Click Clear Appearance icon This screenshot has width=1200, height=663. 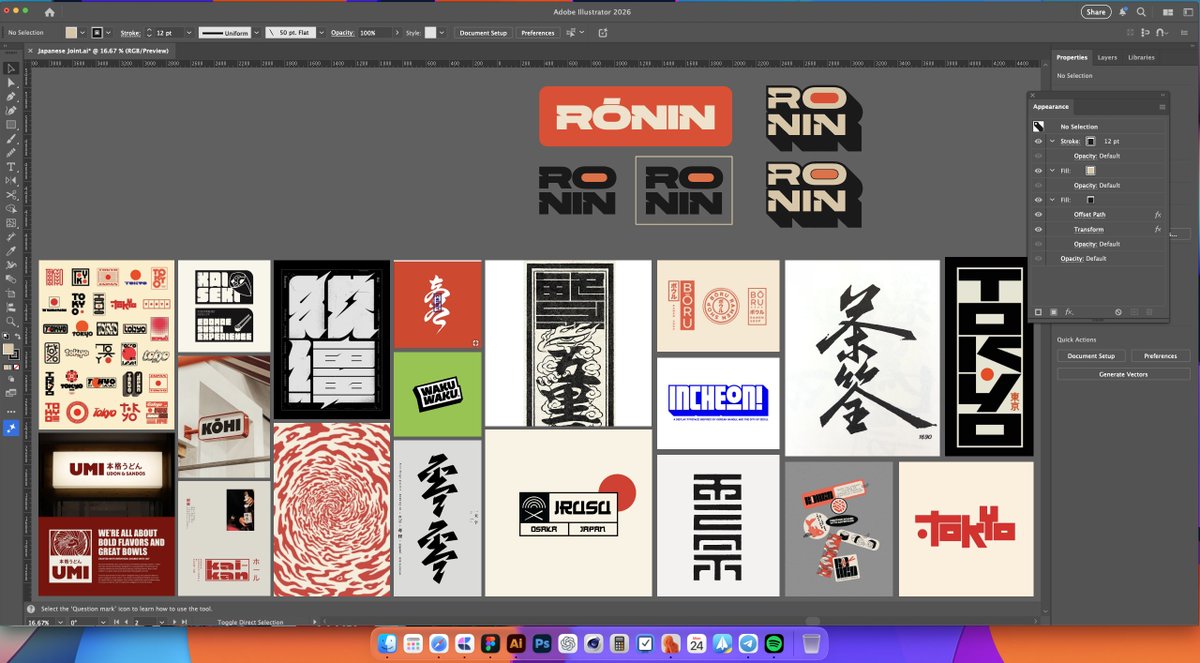pyautogui.click(x=1119, y=312)
